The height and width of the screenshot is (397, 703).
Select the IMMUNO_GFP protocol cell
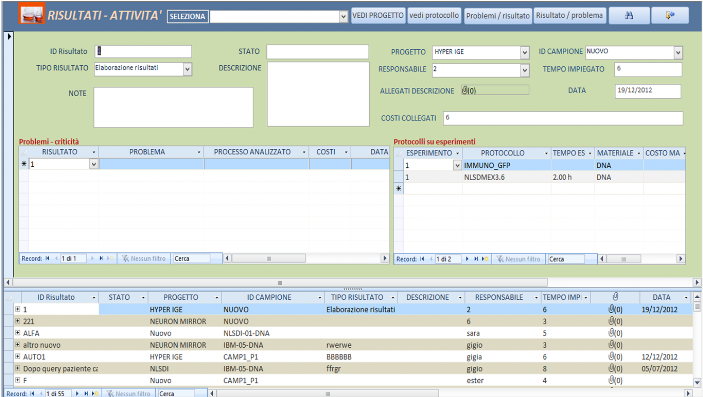[507, 166]
